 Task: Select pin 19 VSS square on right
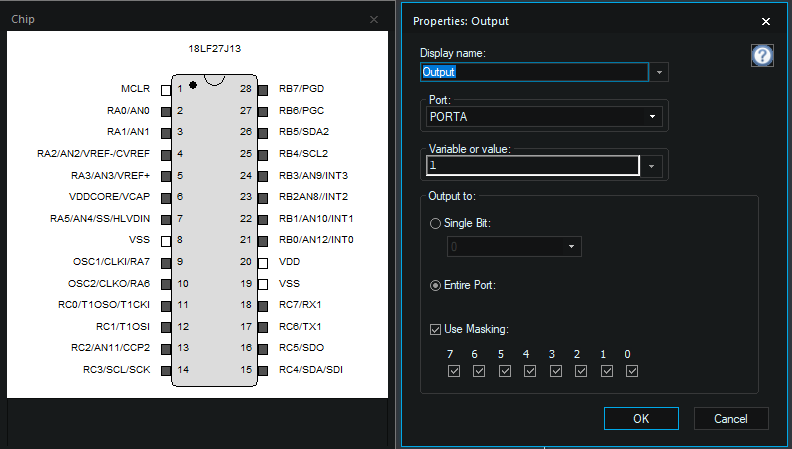263,284
